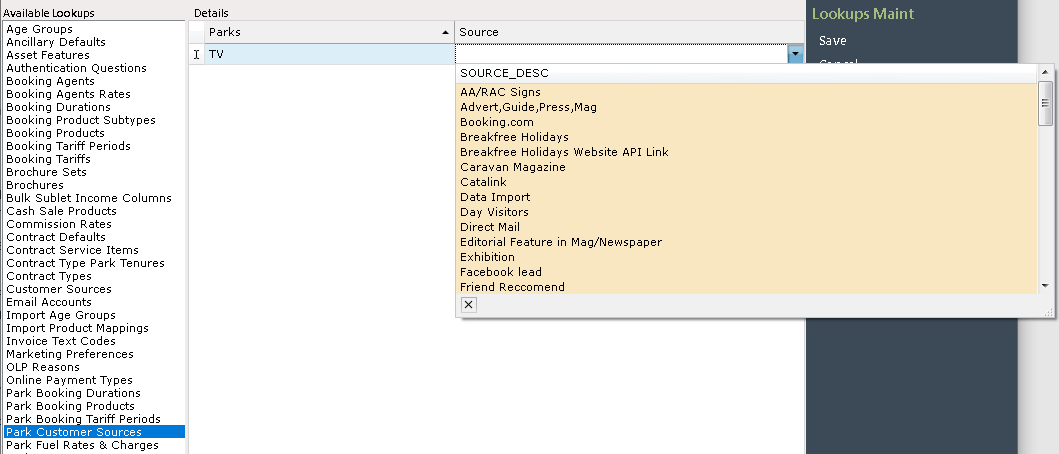The image size is (1059, 454).
Task: Click the scrollbar thumb in the source list
Action: click(1045, 103)
